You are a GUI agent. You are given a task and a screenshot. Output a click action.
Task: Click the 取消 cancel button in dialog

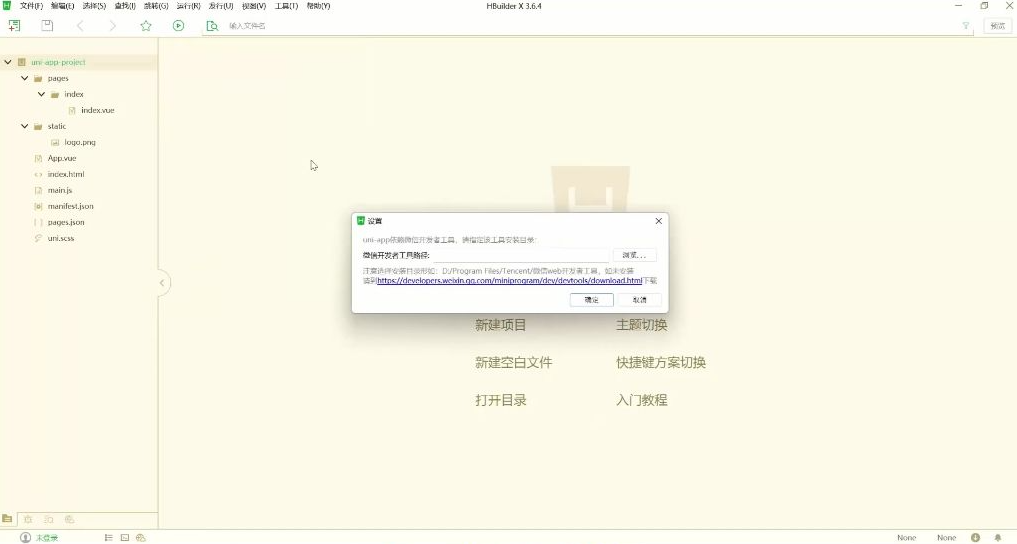(x=640, y=300)
